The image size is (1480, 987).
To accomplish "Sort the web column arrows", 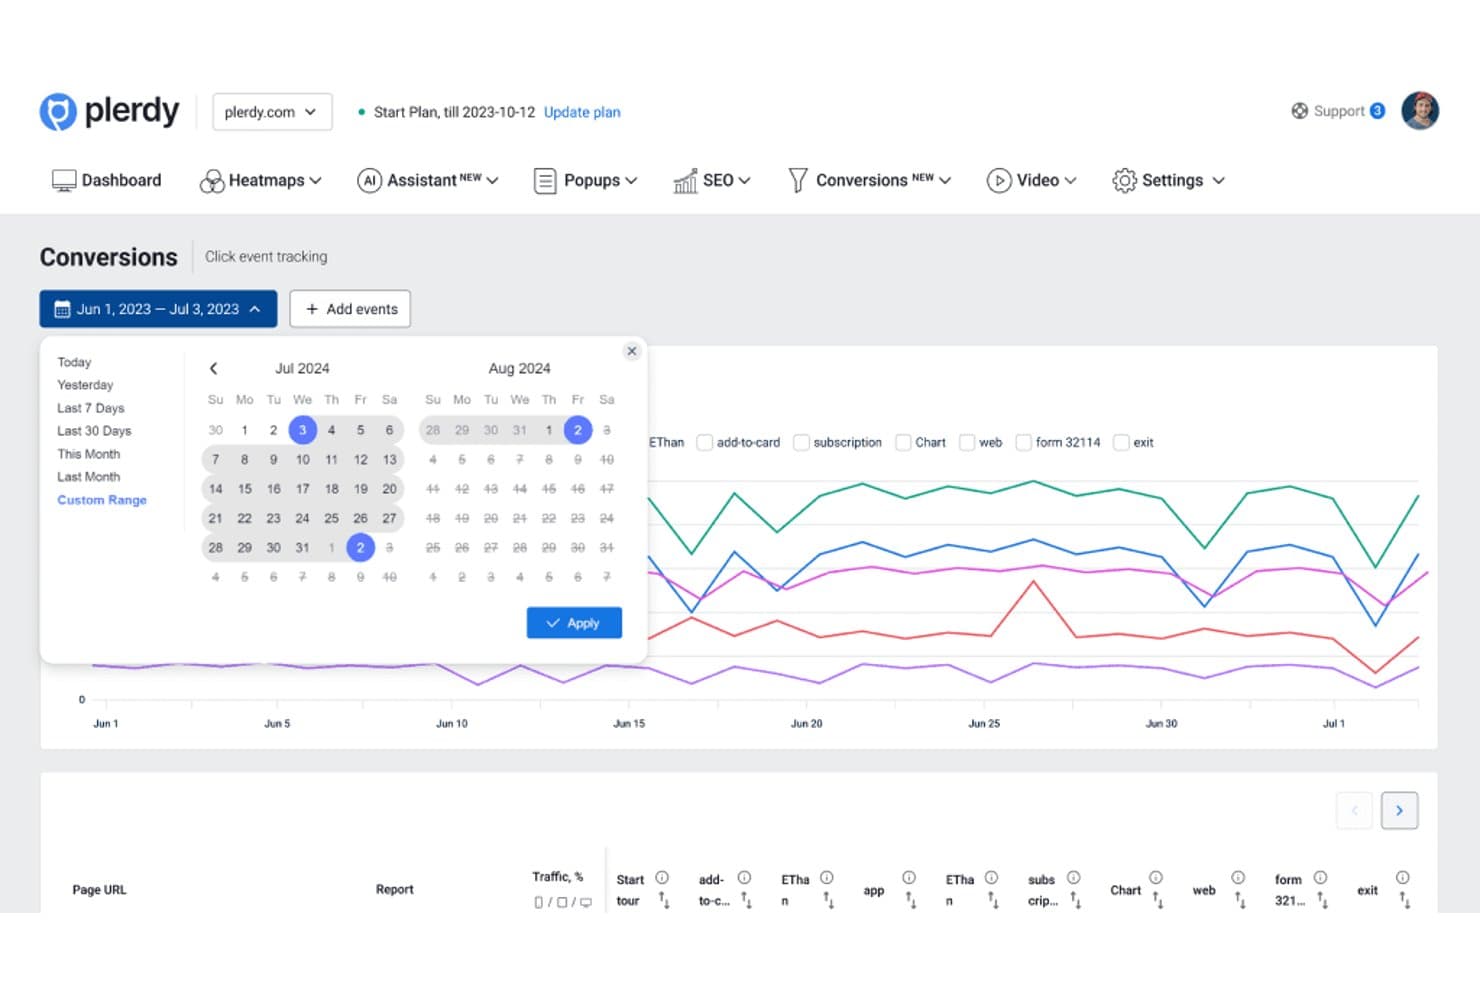I will [1240, 900].
